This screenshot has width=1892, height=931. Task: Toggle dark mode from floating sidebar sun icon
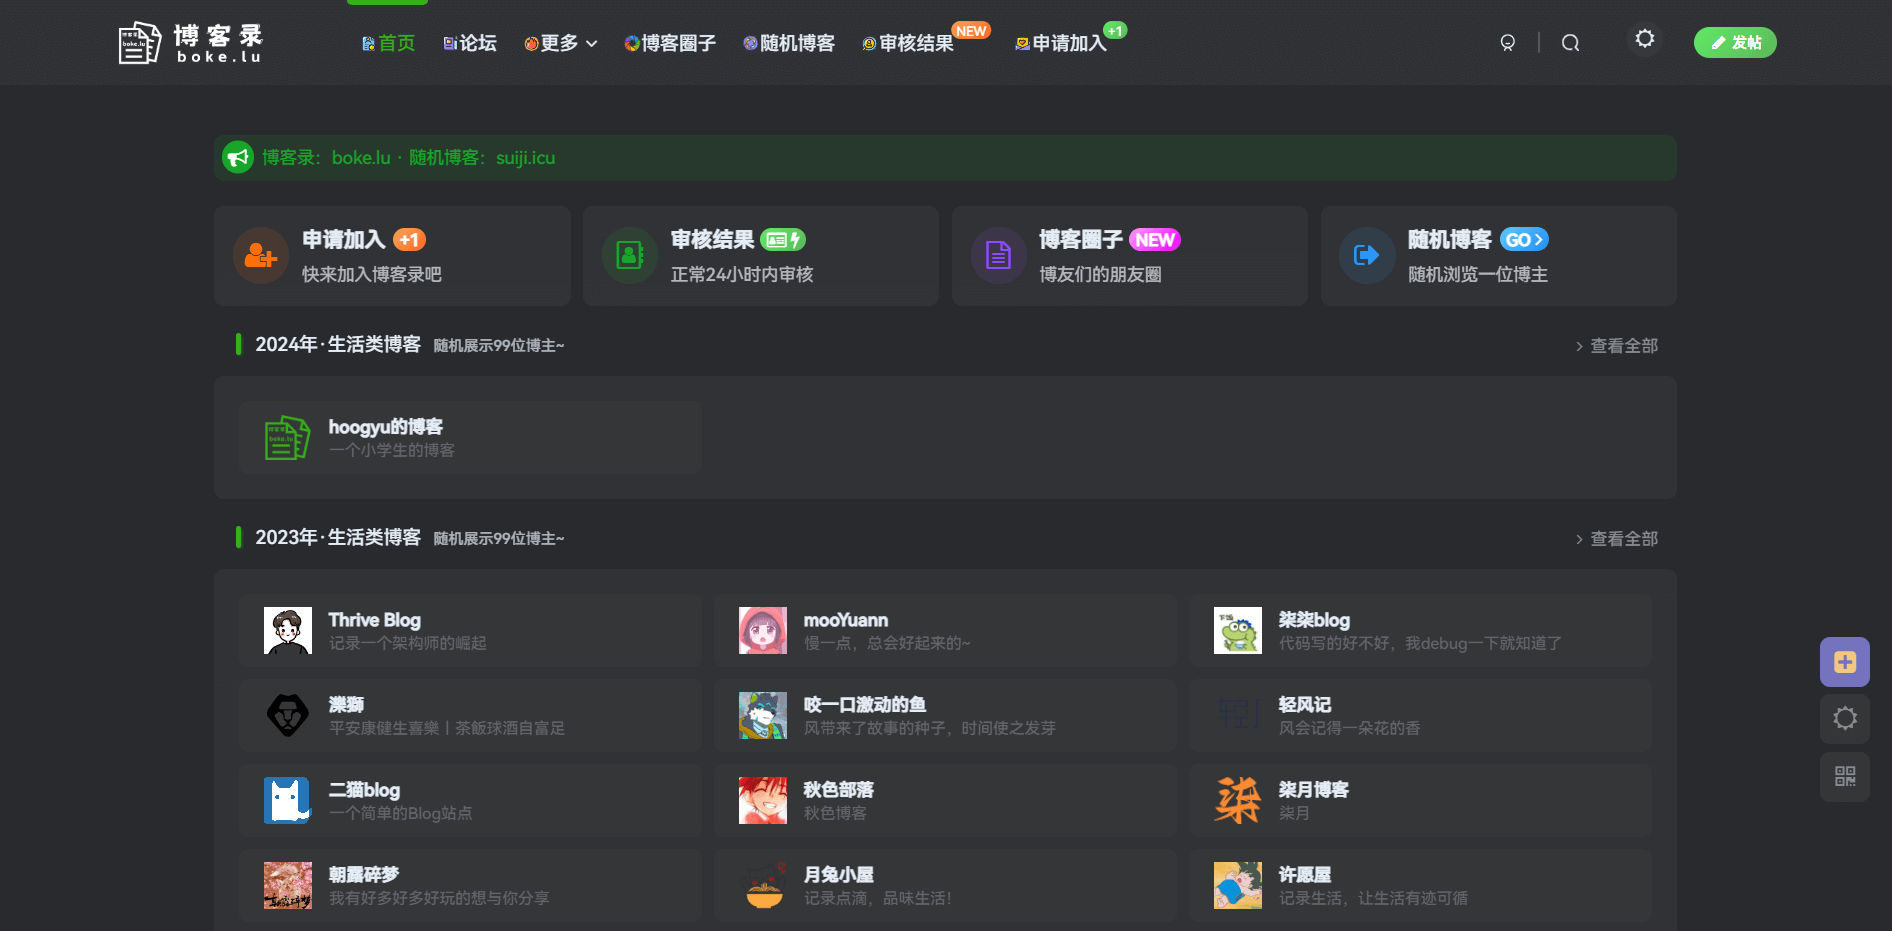click(x=1844, y=718)
